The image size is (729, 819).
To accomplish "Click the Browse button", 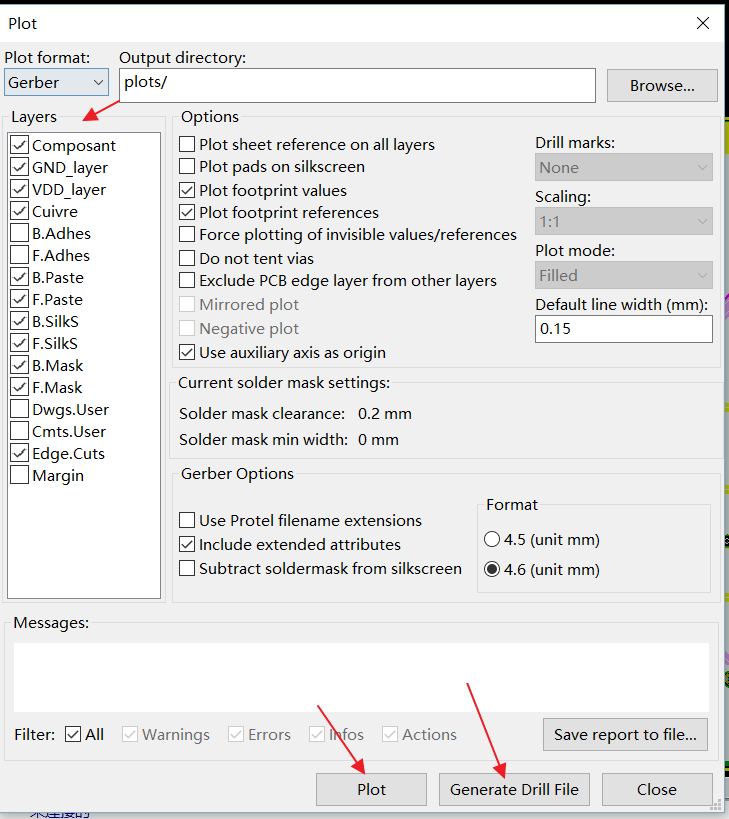I will [x=661, y=86].
